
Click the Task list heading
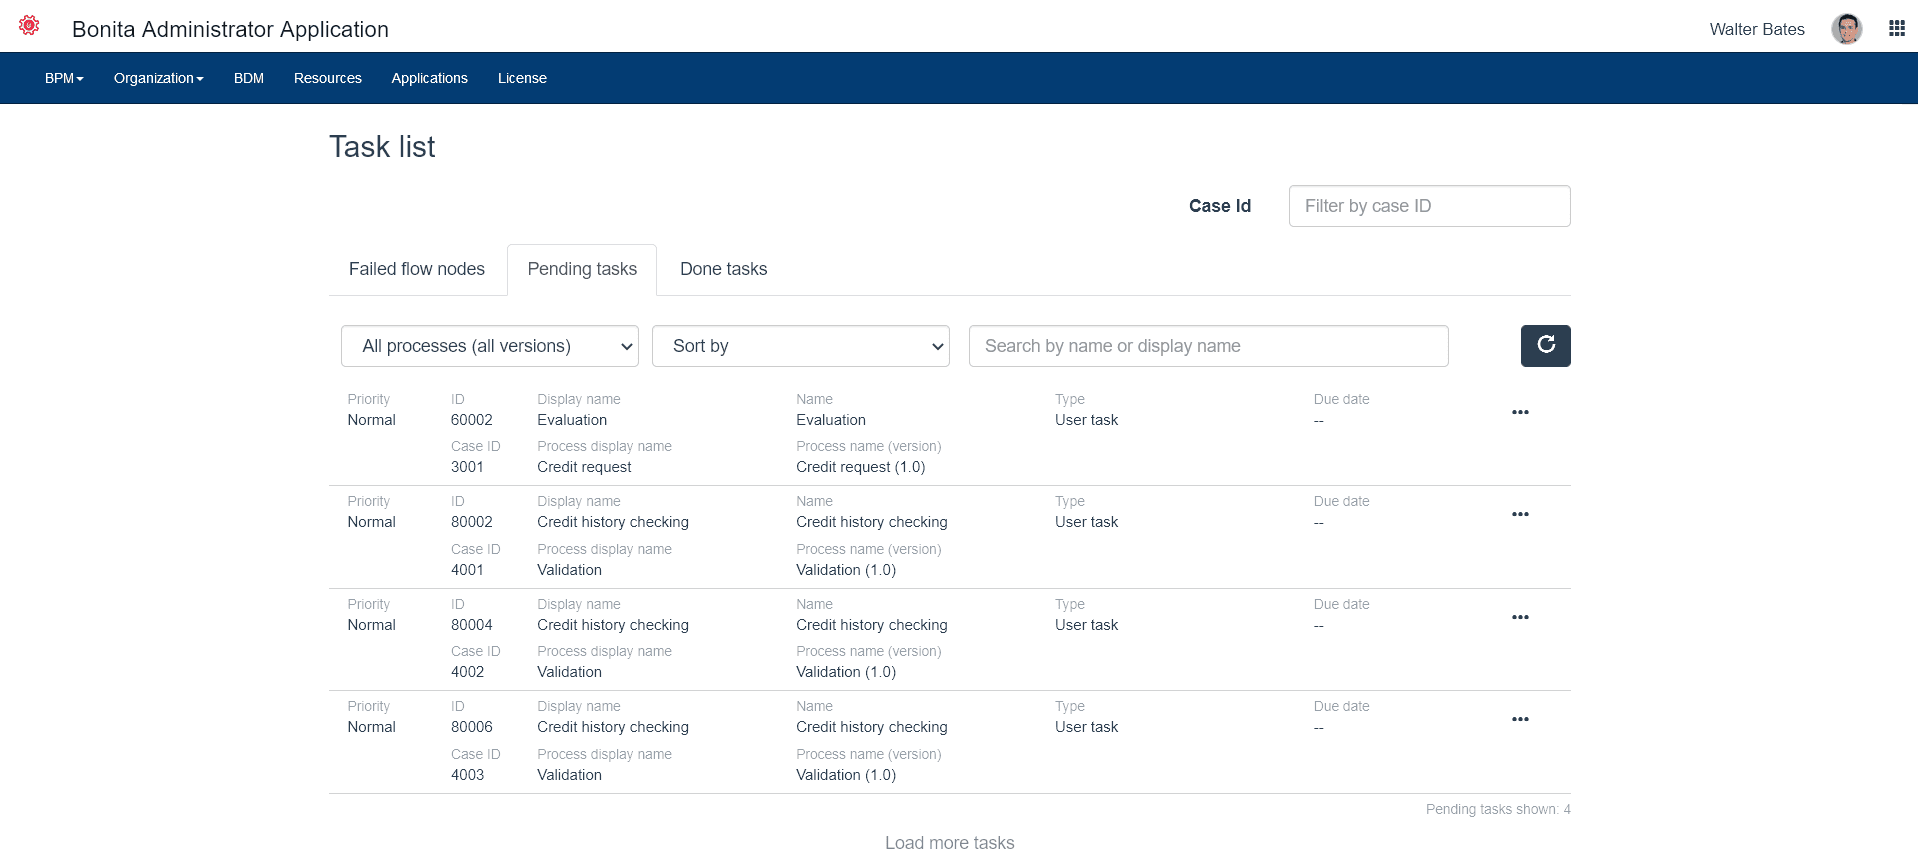[382, 147]
